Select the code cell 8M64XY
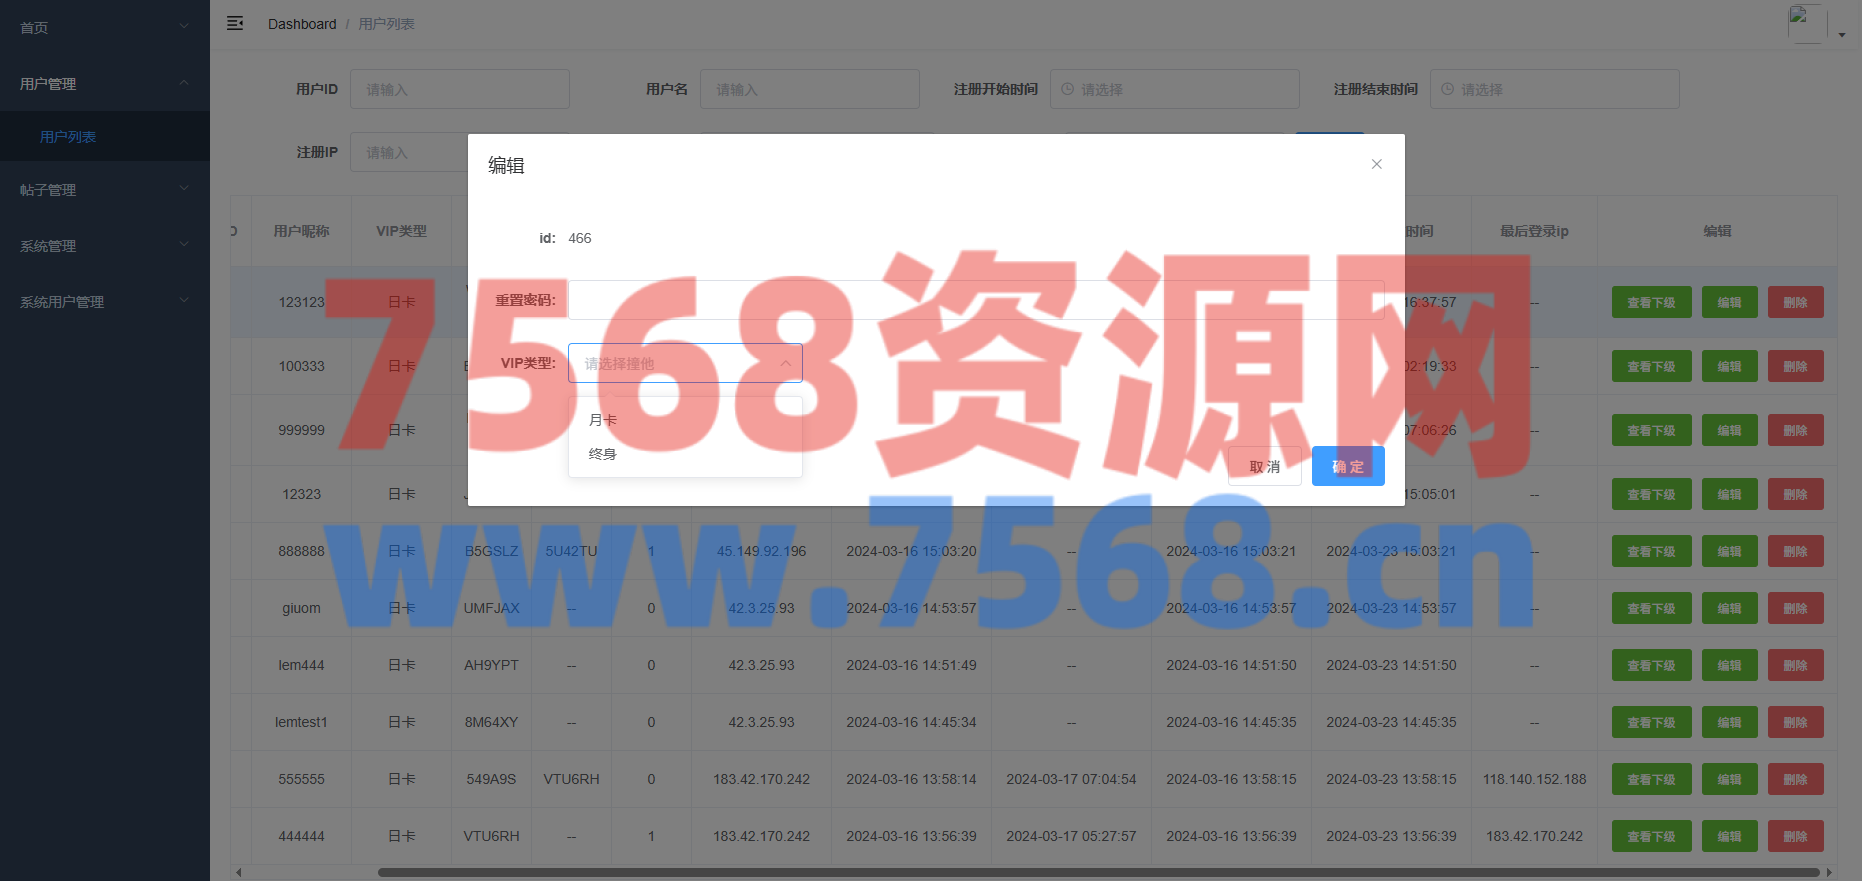 tap(491, 722)
